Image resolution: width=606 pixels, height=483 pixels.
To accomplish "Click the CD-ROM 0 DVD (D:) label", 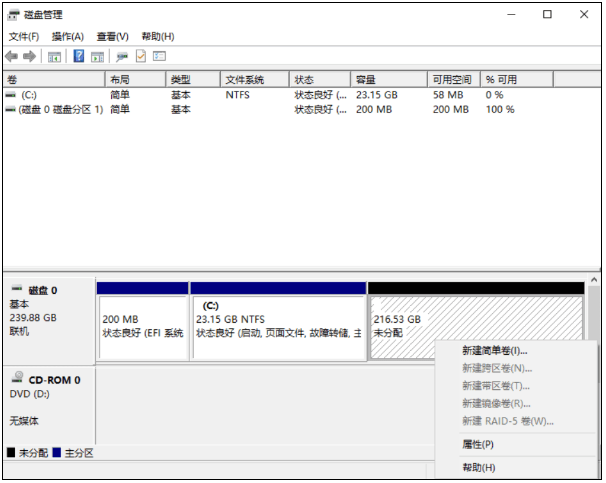I will [x=49, y=405].
